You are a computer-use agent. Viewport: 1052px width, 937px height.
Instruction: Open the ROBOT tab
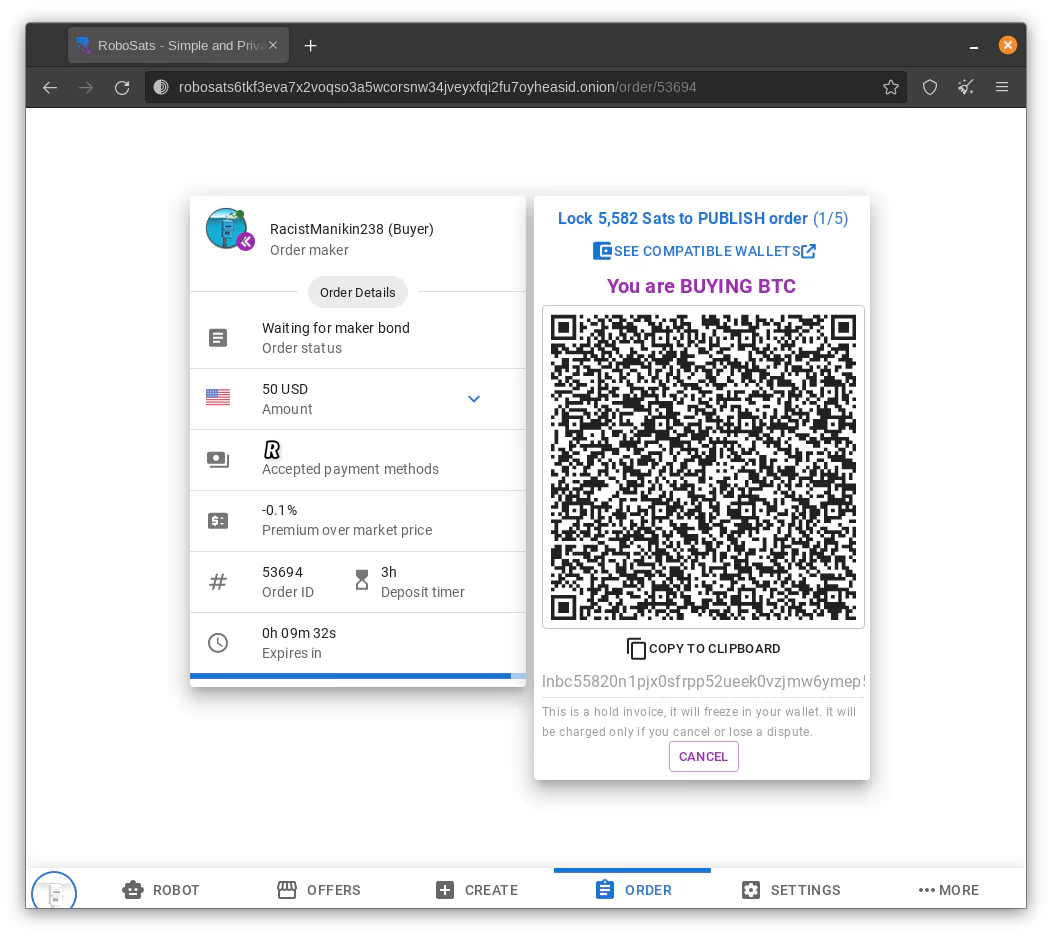pyautogui.click(x=161, y=890)
